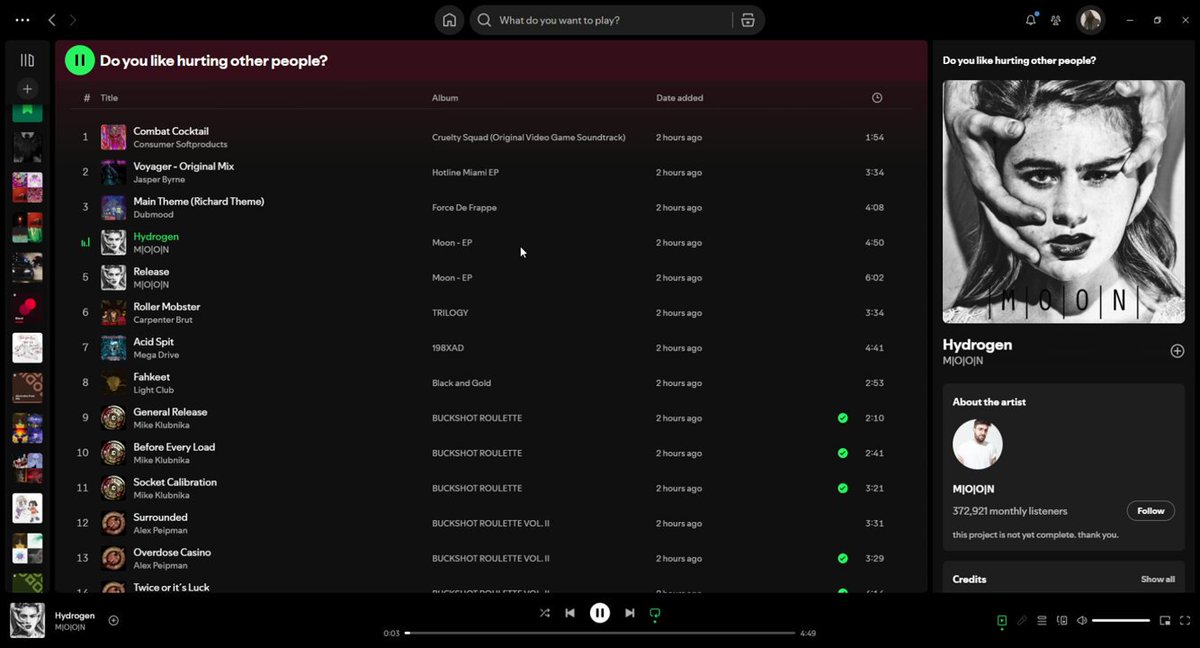
Task: Open the Queue icon
Action: [x=1042, y=621]
